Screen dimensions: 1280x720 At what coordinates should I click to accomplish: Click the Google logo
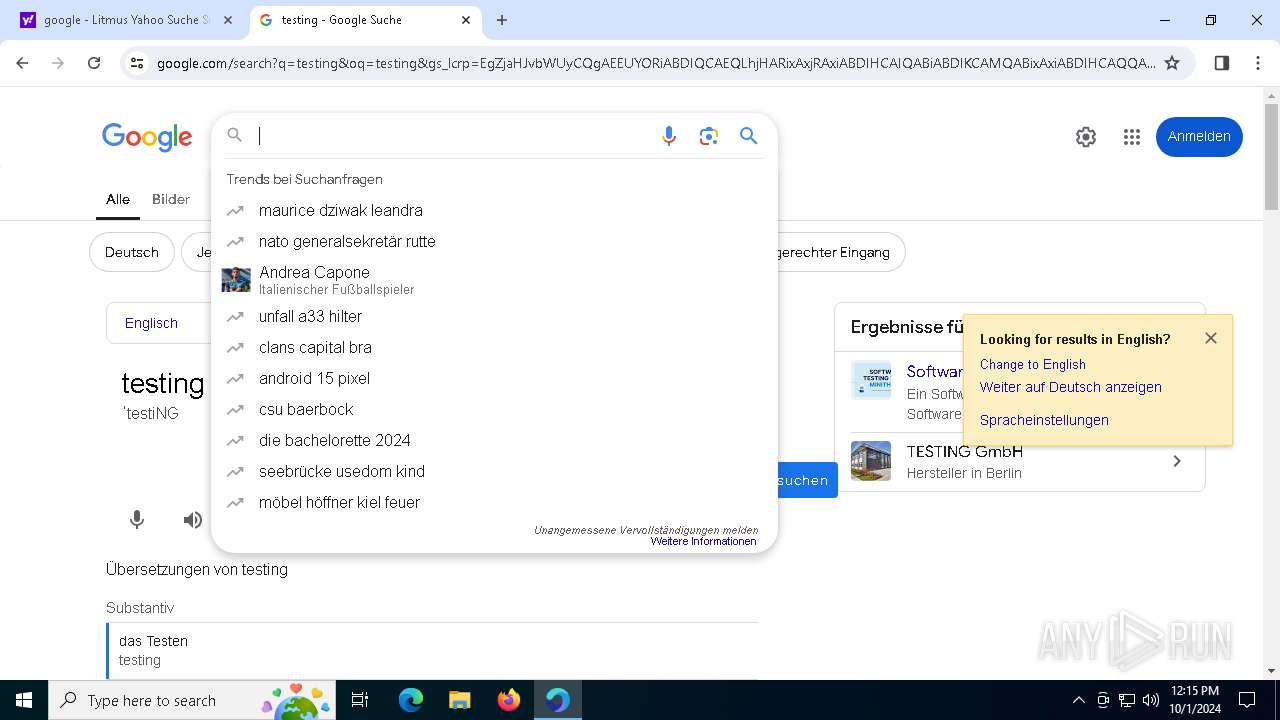click(147, 137)
